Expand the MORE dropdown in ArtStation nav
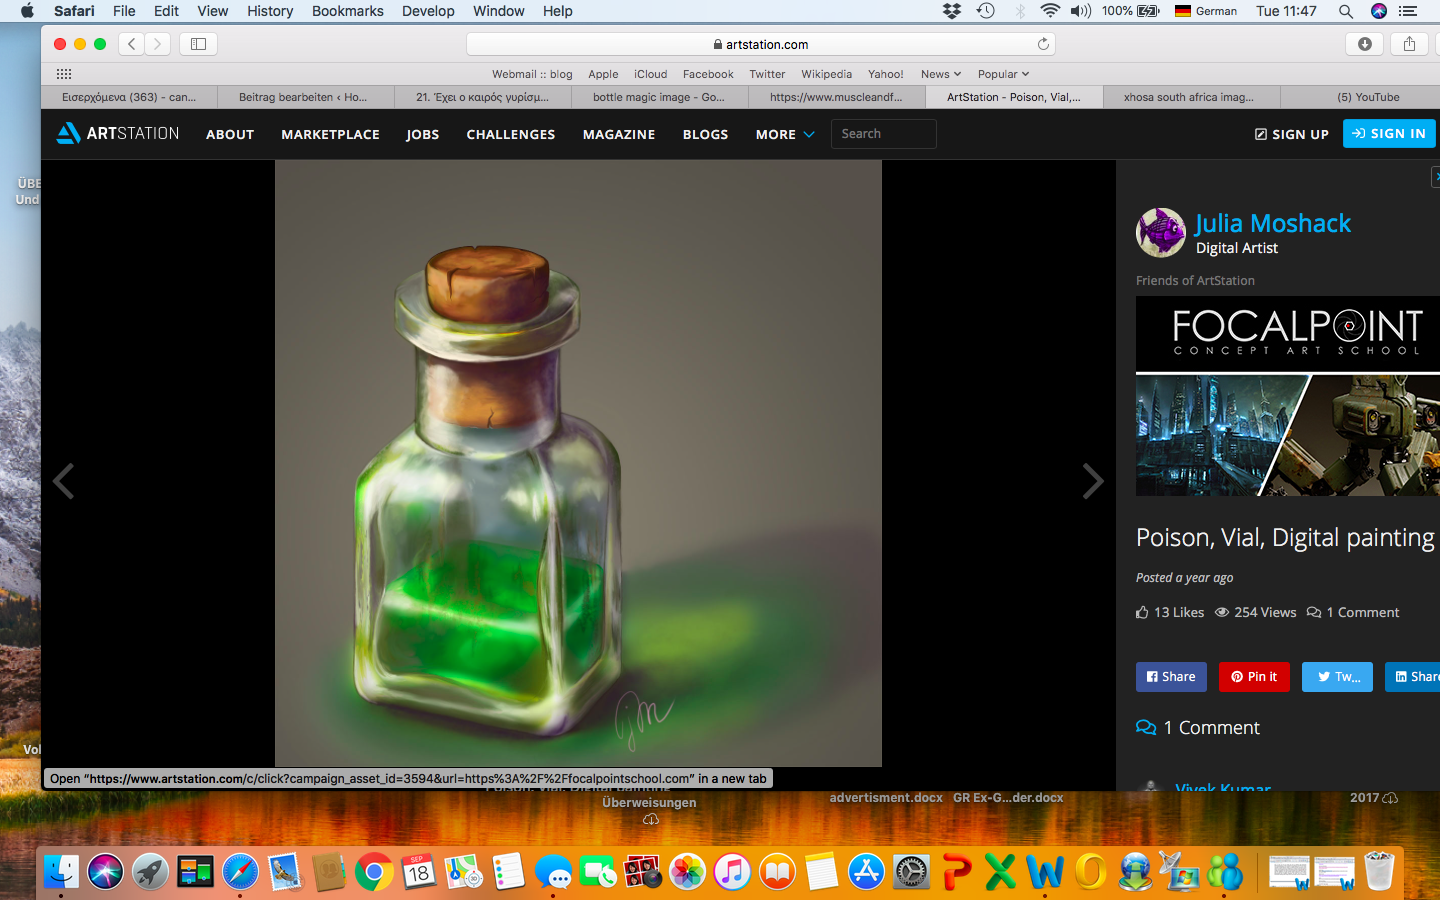This screenshot has width=1440, height=900. [x=785, y=134]
